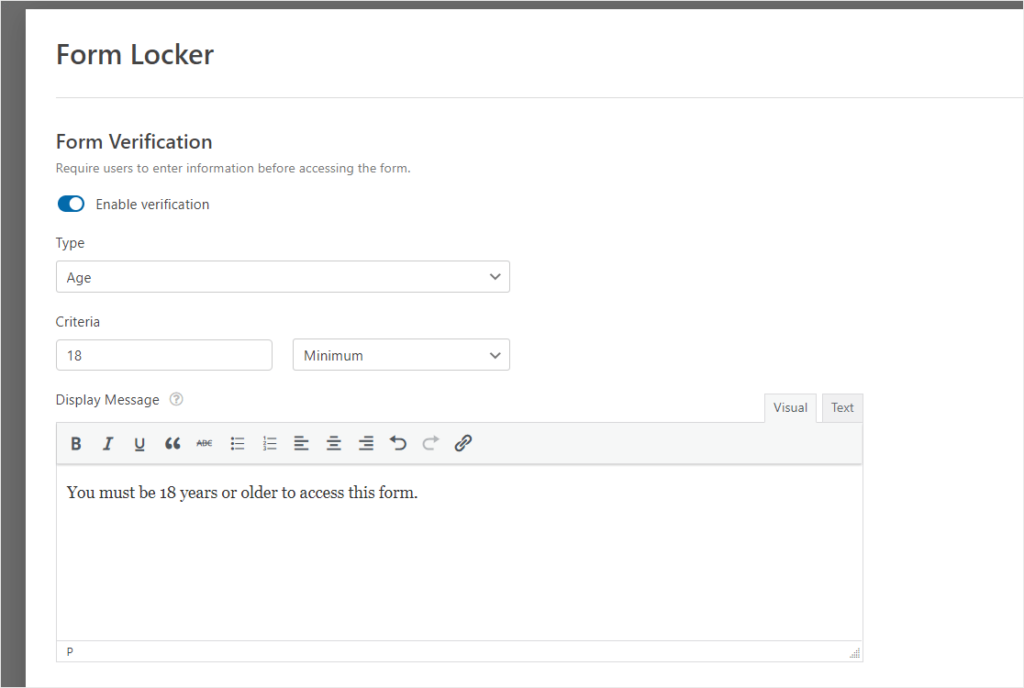This screenshot has width=1024, height=688.
Task: Underline the selected text
Action: 140,443
